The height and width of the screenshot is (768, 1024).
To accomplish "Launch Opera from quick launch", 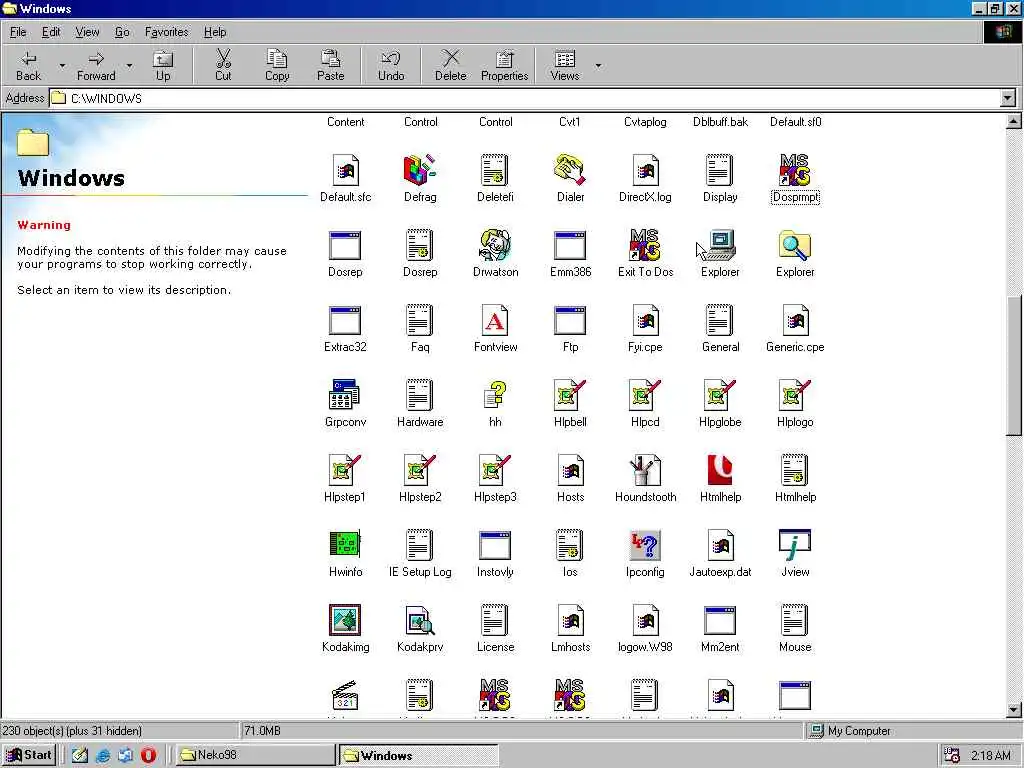I will pos(148,755).
